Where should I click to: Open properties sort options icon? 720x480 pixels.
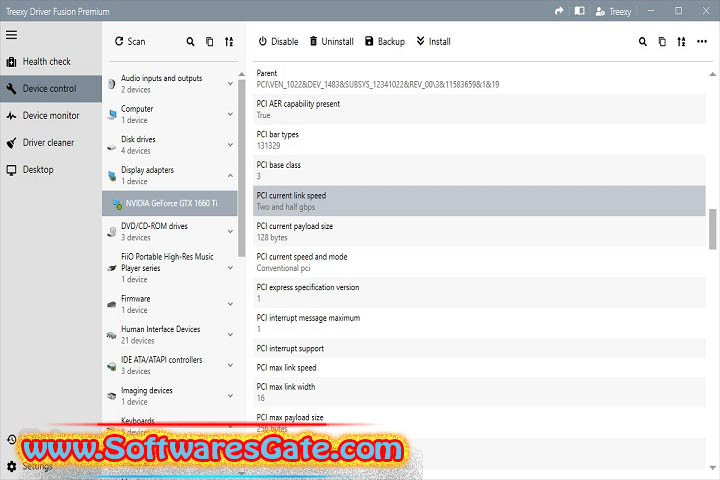(x=681, y=42)
